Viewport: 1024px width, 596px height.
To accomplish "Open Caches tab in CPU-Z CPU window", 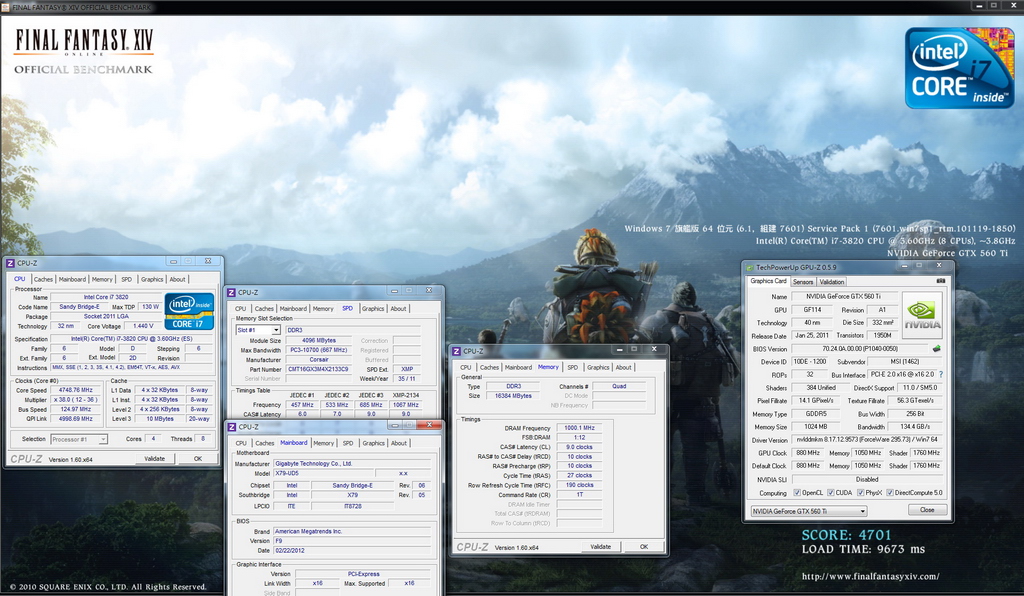I will point(43,279).
